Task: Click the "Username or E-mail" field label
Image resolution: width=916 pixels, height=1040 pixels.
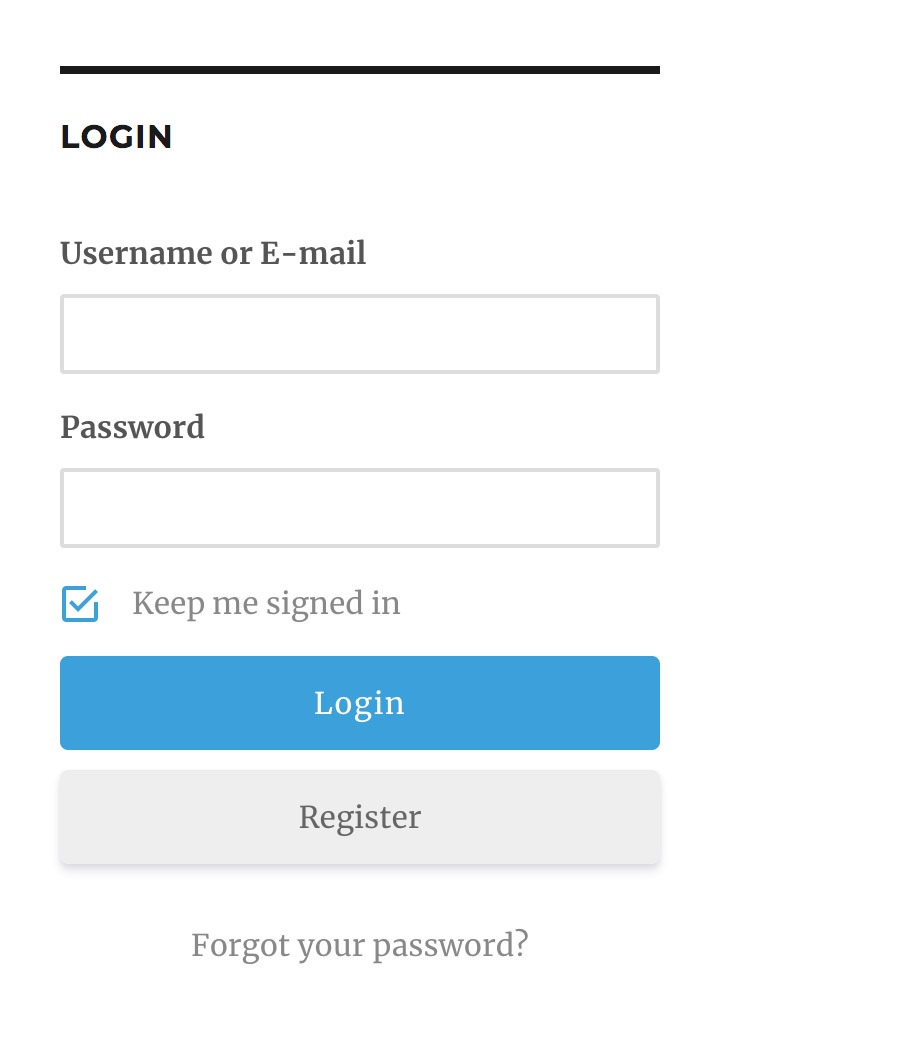Action: (213, 254)
